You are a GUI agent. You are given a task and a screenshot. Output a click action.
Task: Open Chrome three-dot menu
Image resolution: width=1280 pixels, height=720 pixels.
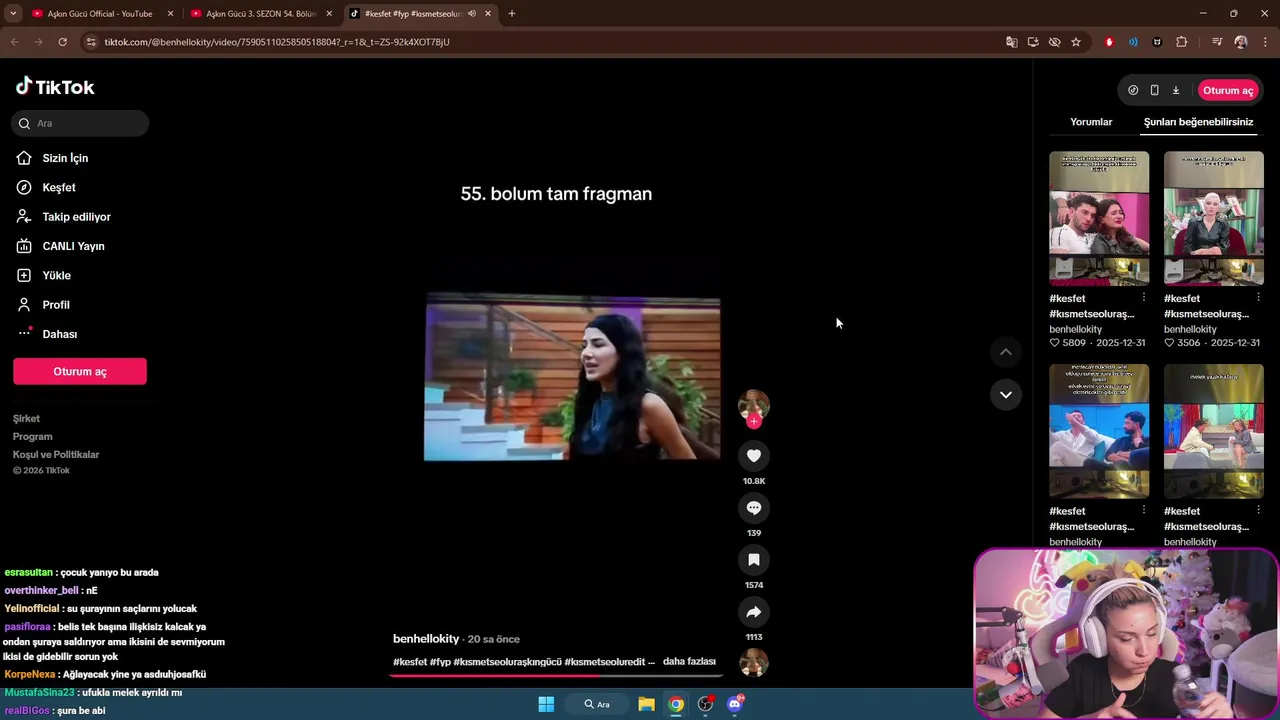pyautogui.click(x=1266, y=42)
